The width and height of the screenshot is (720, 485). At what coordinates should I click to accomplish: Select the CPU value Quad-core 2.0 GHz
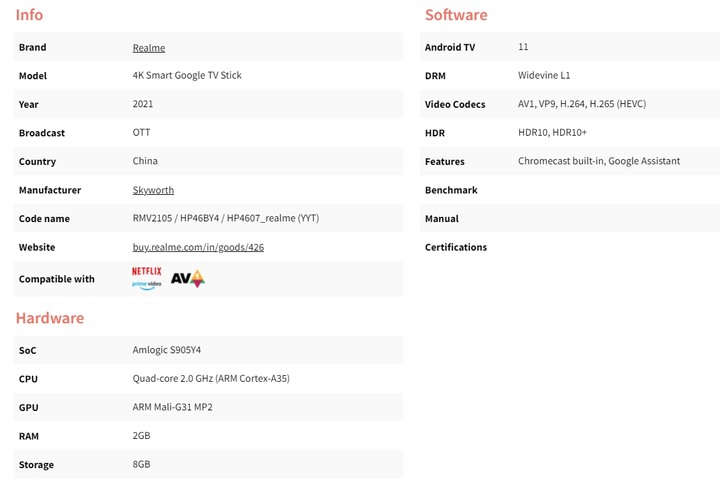173,378
